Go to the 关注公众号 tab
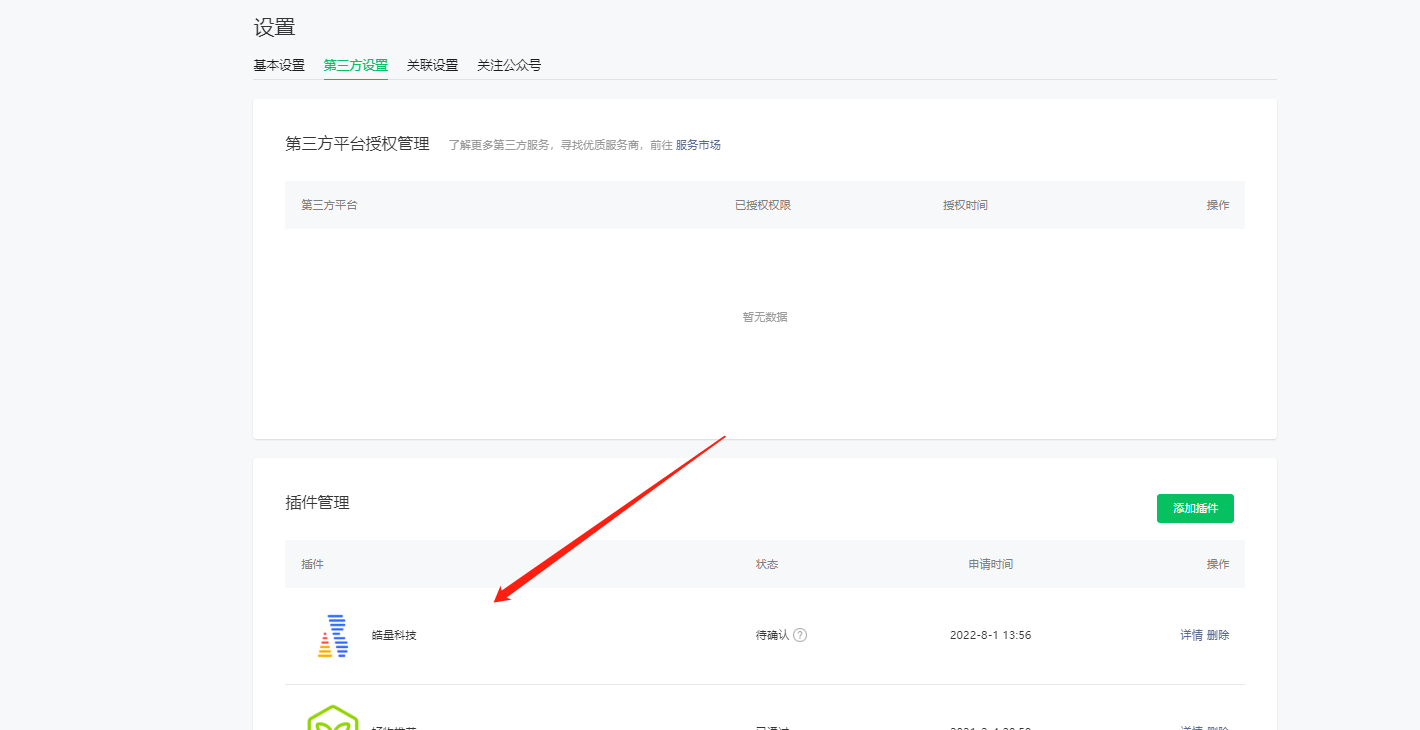The height and width of the screenshot is (730, 1420). pos(509,65)
